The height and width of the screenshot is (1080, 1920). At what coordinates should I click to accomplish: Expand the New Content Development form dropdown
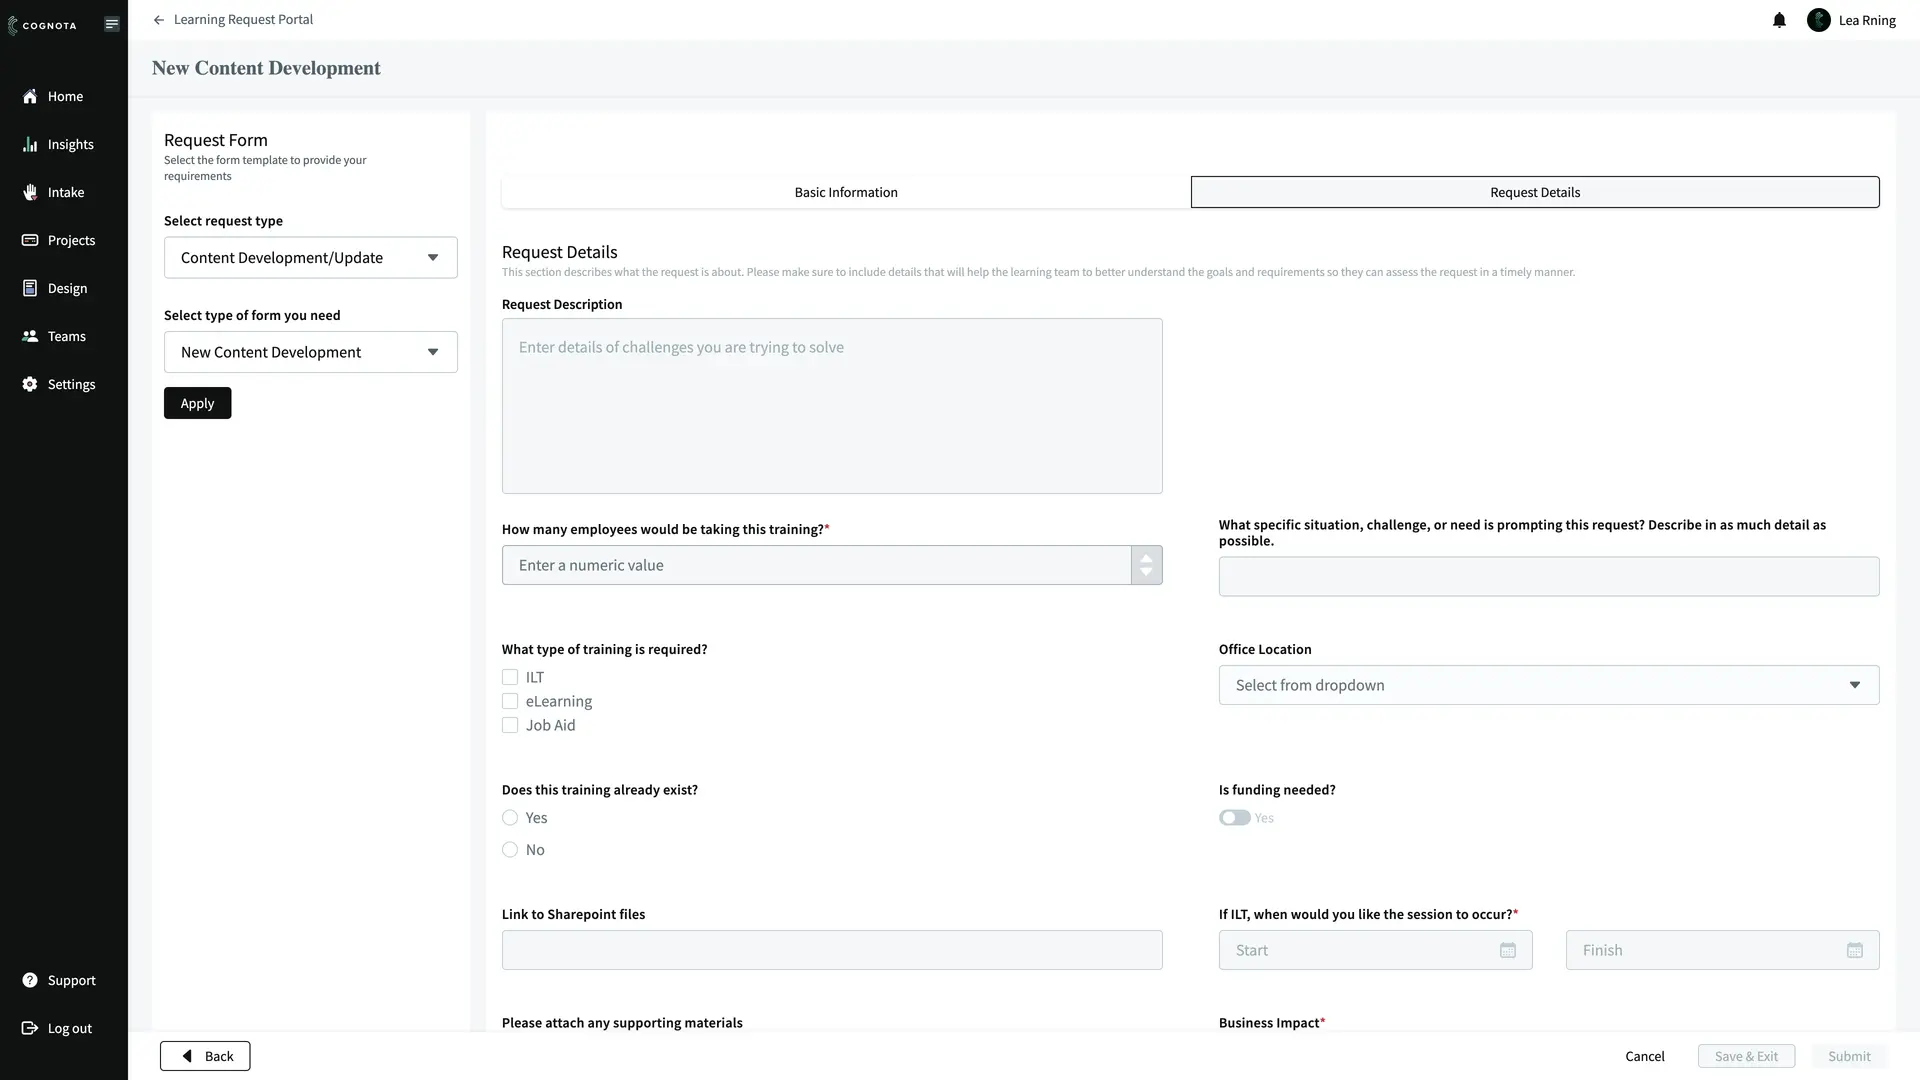point(310,352)
